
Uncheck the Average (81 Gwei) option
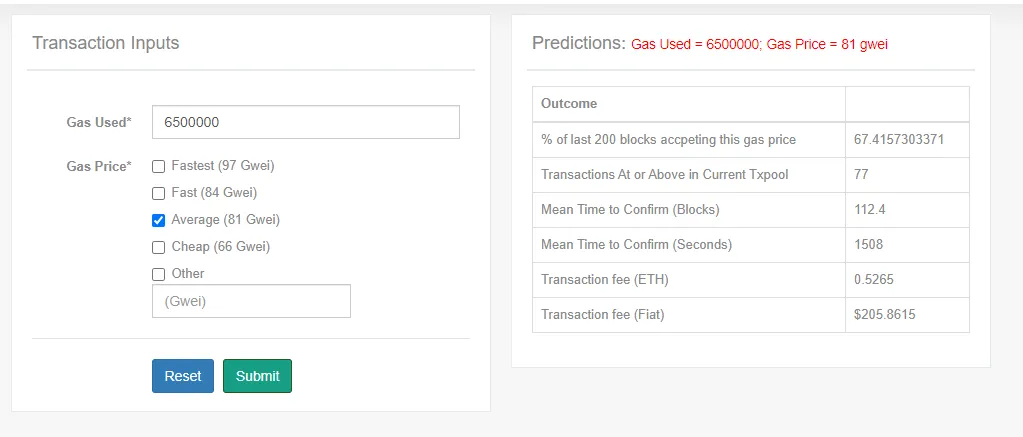click(159, 220)
